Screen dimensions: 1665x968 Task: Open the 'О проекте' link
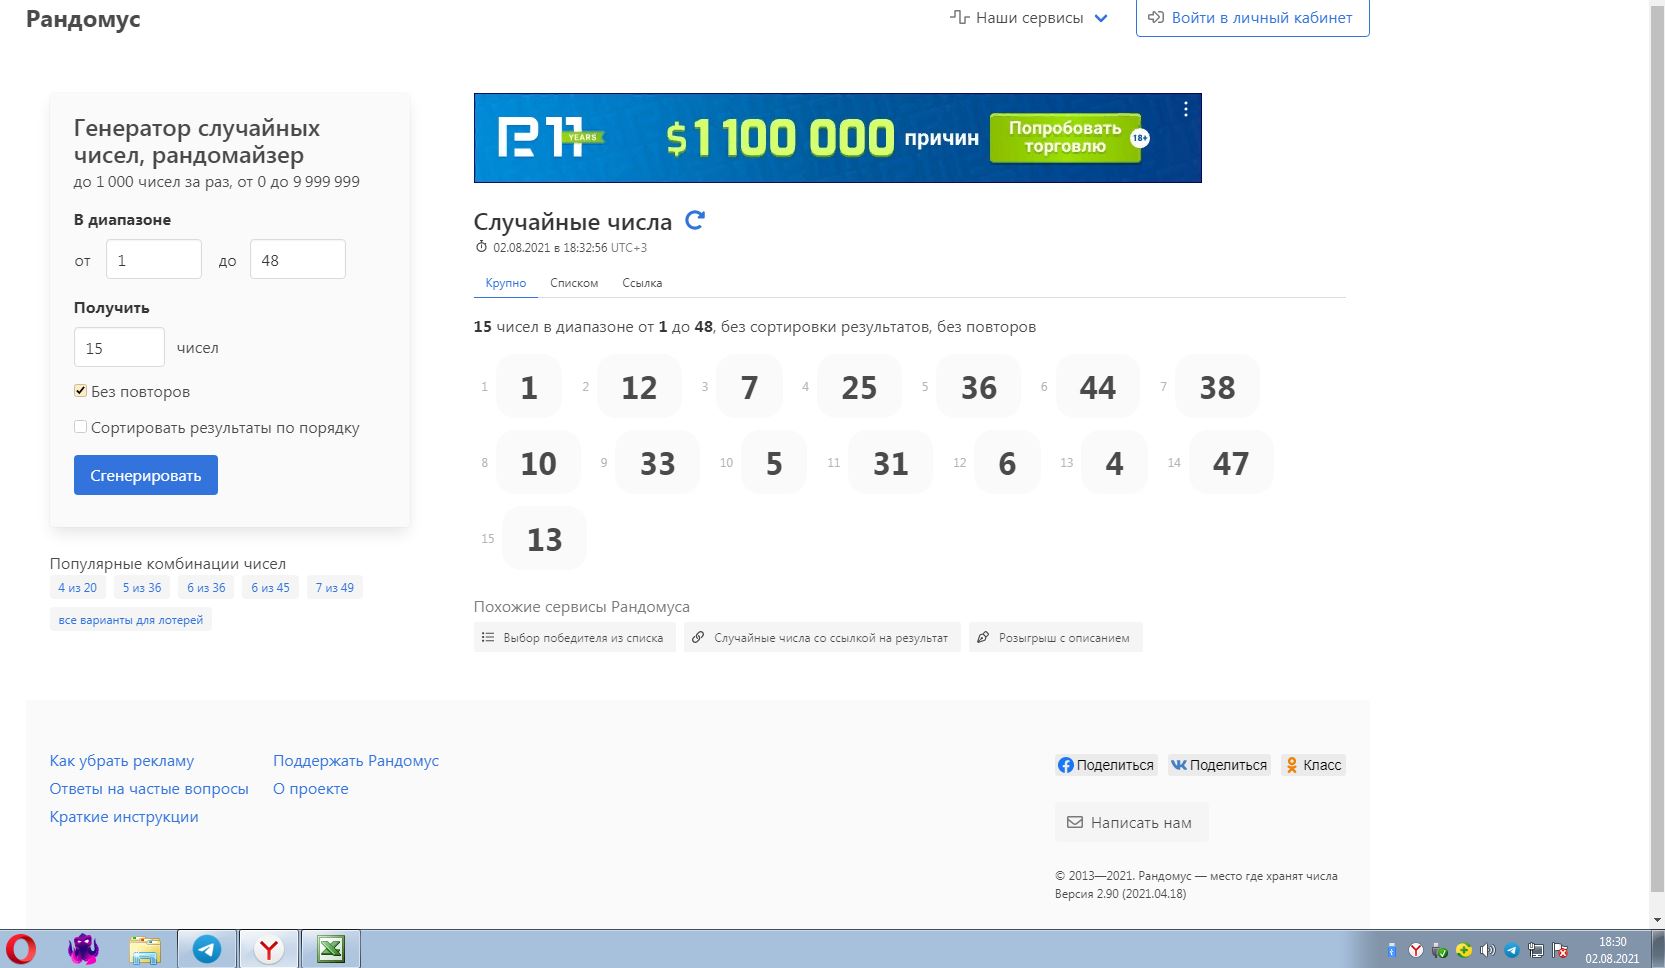coord(311,789)
